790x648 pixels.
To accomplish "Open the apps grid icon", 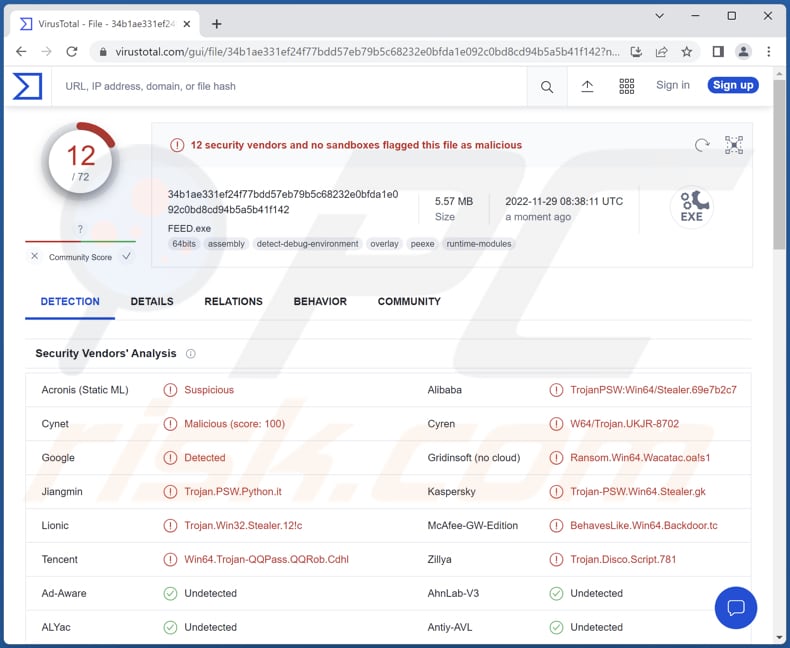I will pyautogui.click(x=627, y=87).
